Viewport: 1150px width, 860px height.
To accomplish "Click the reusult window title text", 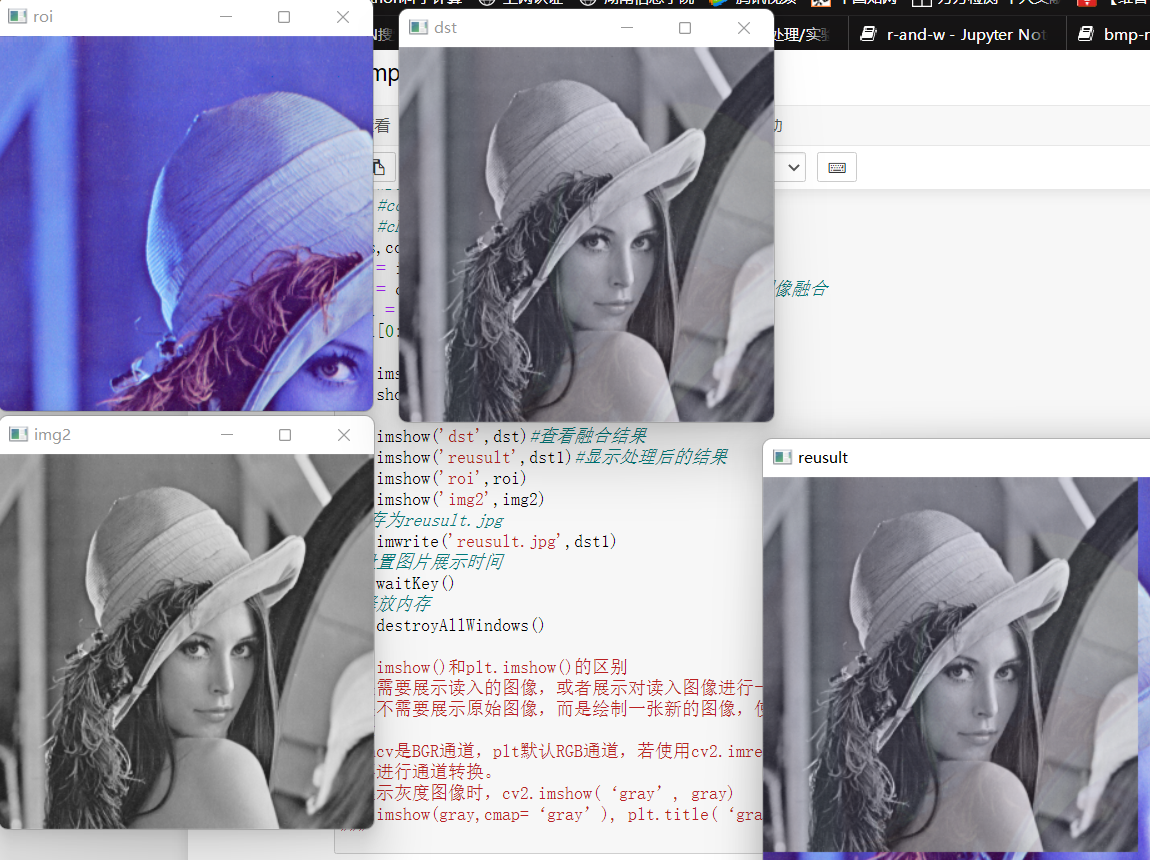I will pos(823,457).
